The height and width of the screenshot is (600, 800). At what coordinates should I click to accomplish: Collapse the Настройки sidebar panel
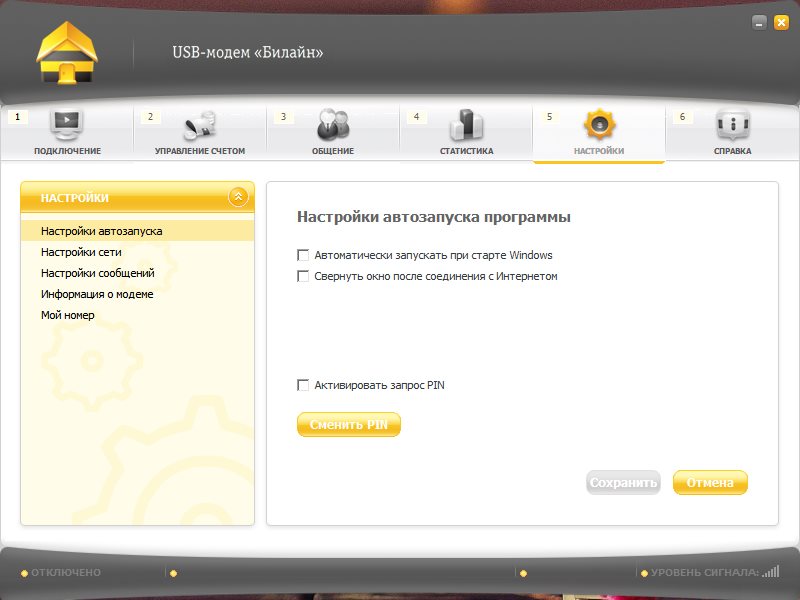pyautogui.click(x=238, y=197)
